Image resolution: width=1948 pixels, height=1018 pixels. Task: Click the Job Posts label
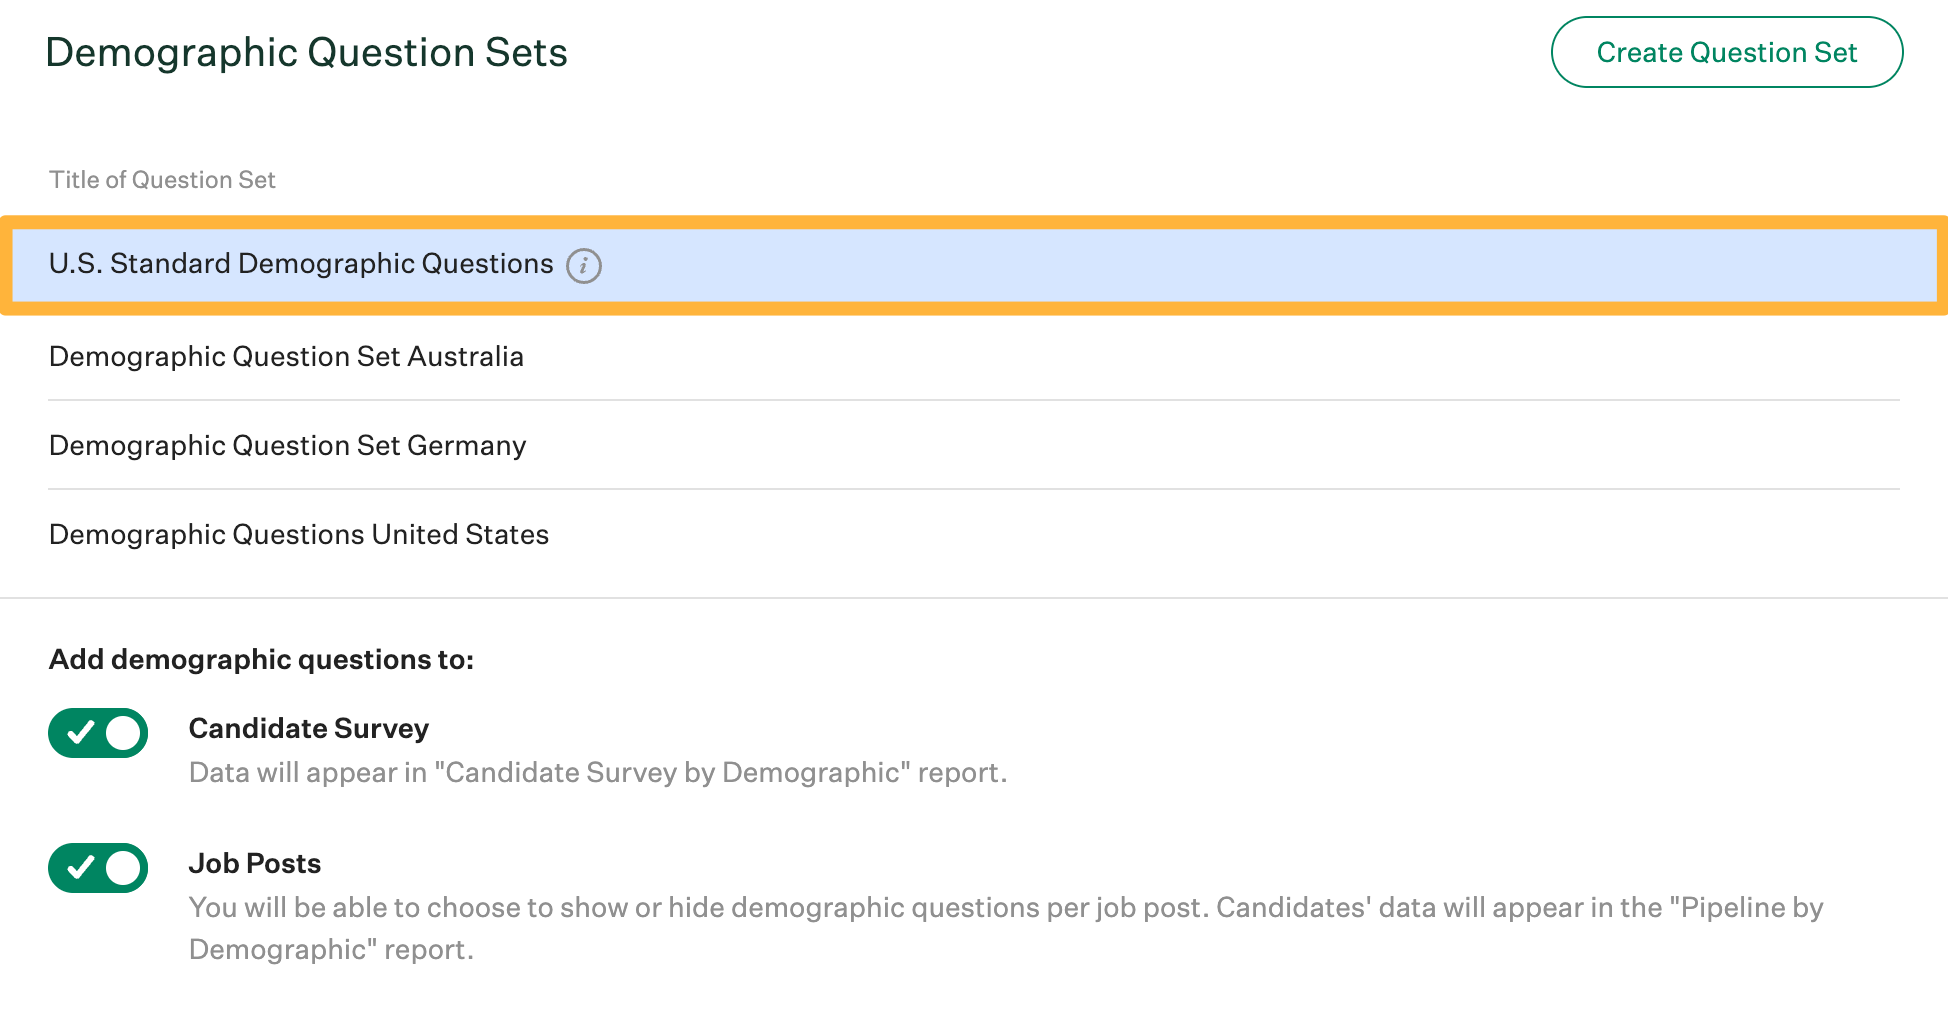pyautogui.click(x=255, y=864)
